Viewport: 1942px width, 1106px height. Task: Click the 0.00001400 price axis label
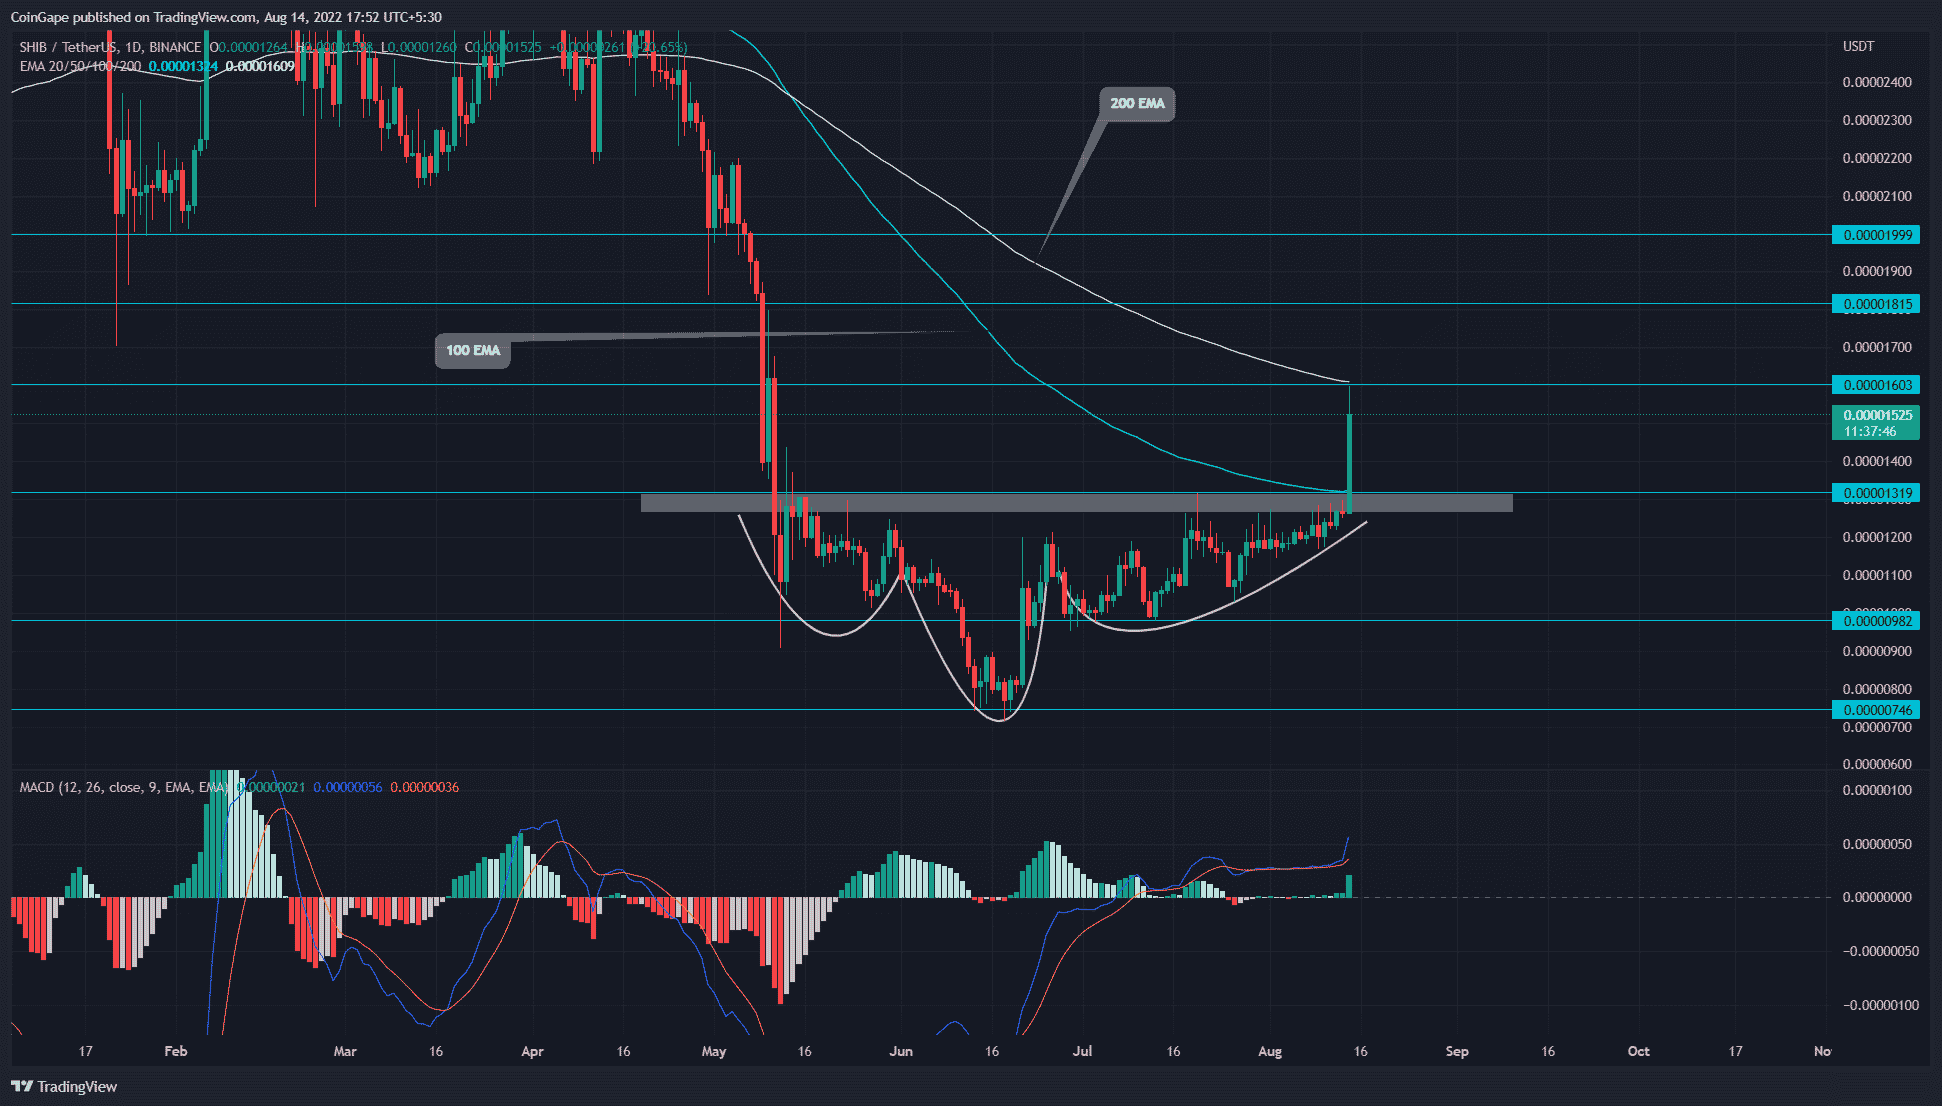[x=1877, y=461]
